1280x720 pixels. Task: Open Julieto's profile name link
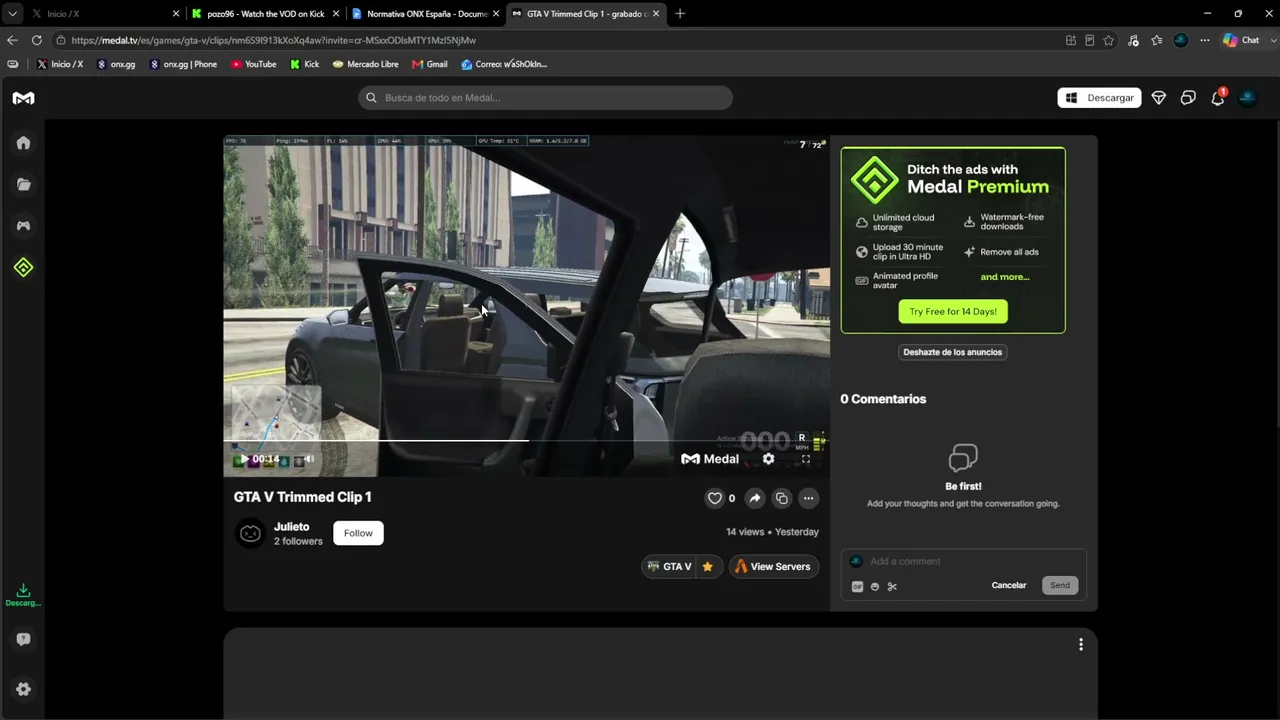pos(291,527)
